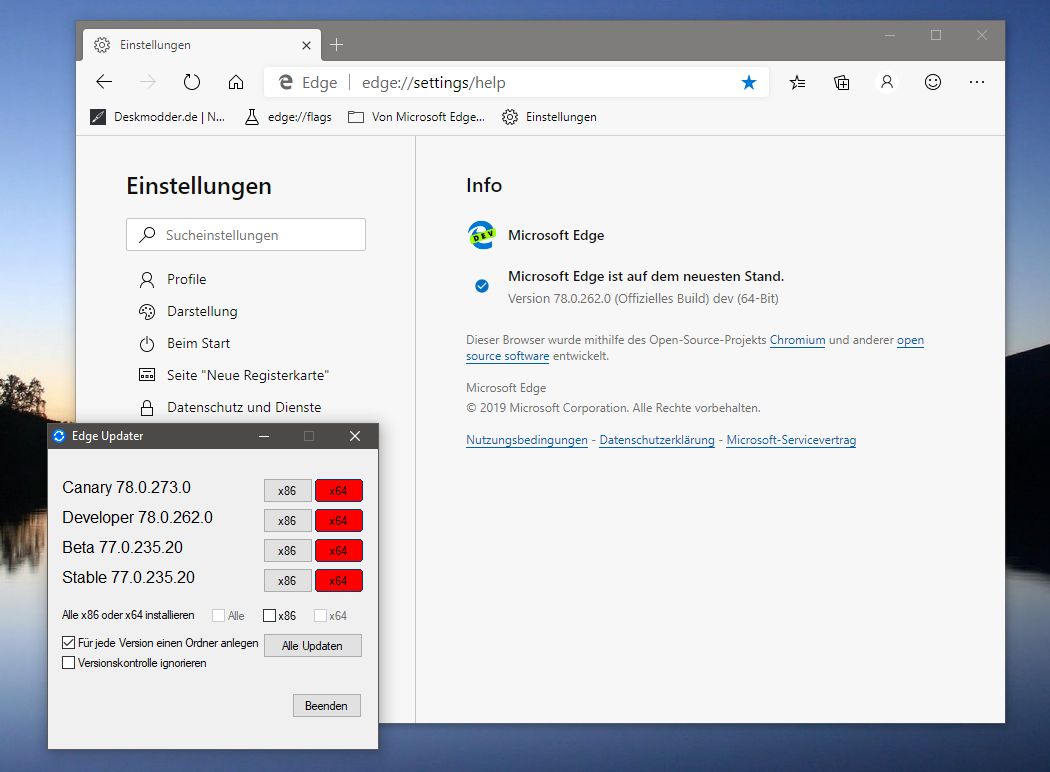Open the Von Microsoft Edge bookmark folder
The height and width of the screenshot is (772, 1050).
tap(417, 117)
